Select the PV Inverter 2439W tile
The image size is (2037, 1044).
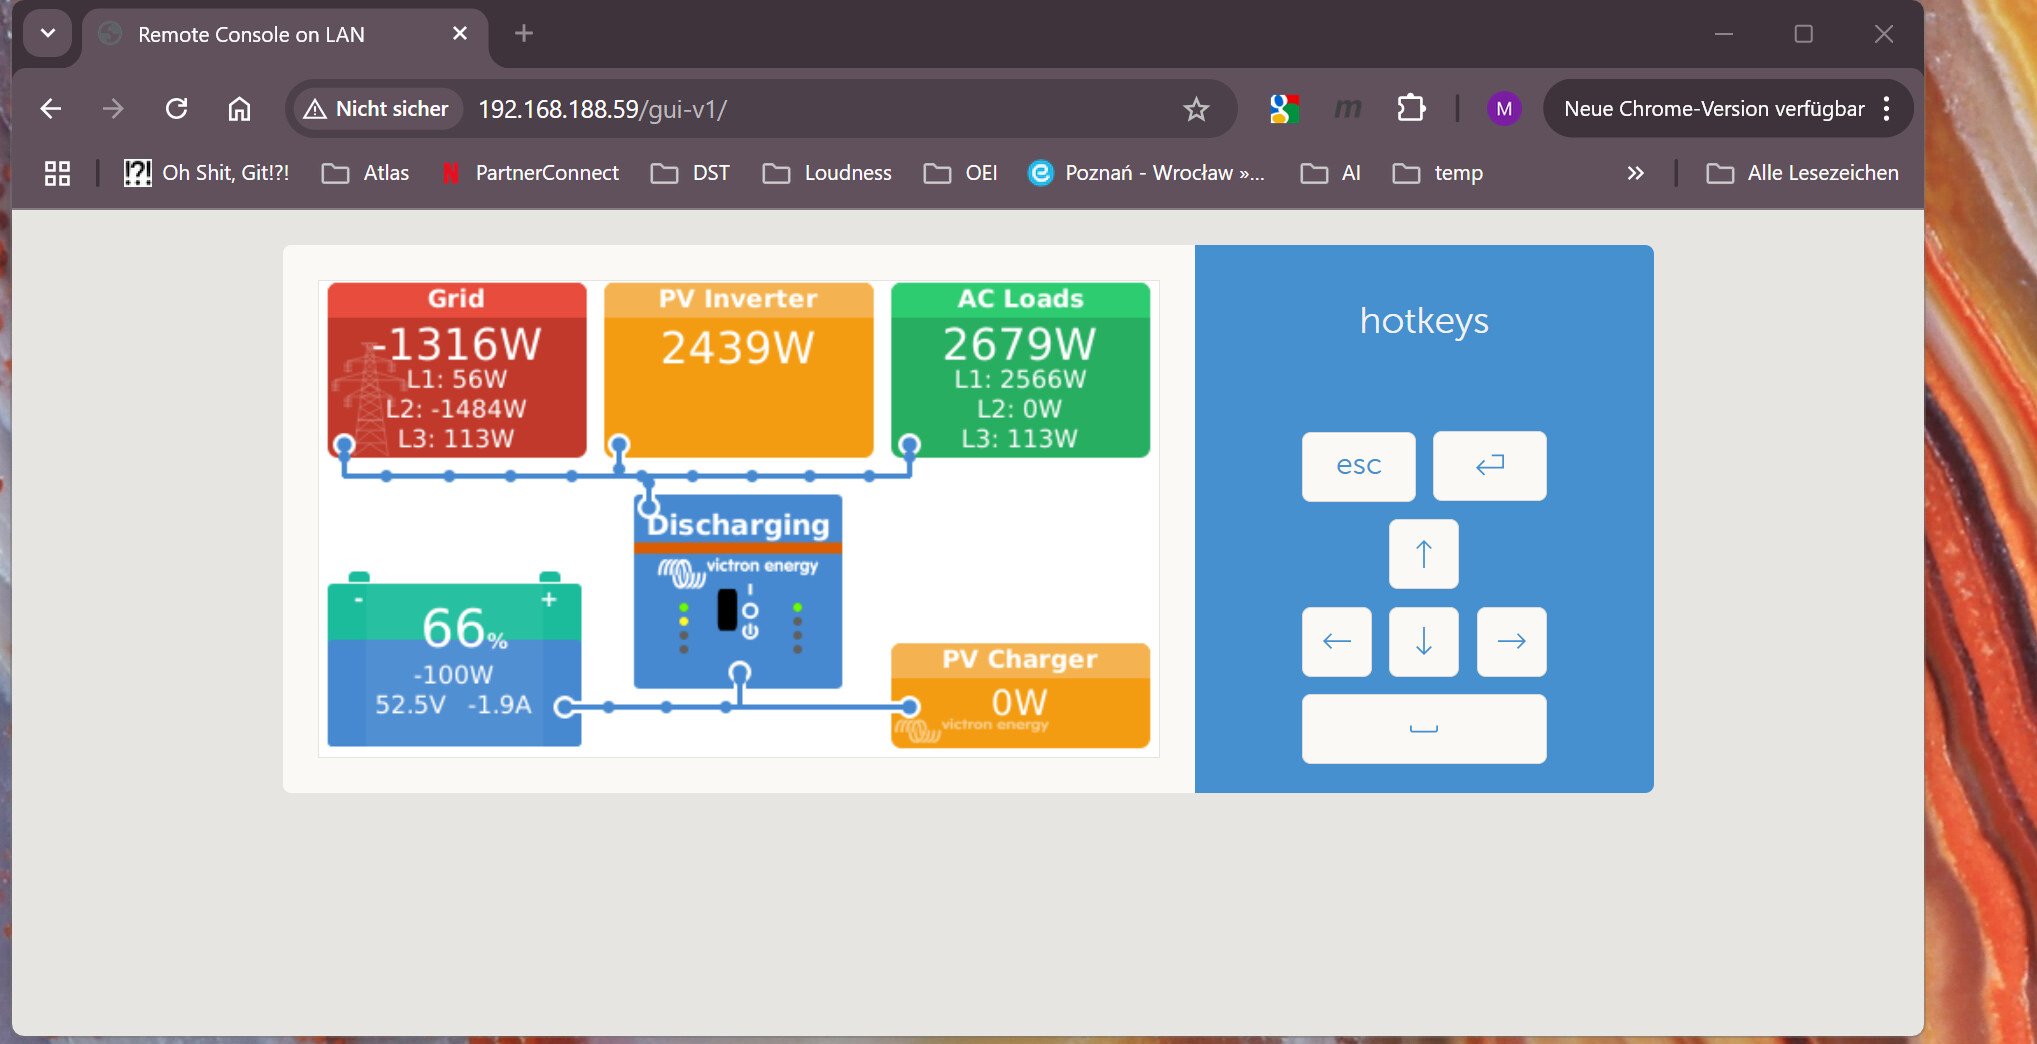[x=738, y=370]
